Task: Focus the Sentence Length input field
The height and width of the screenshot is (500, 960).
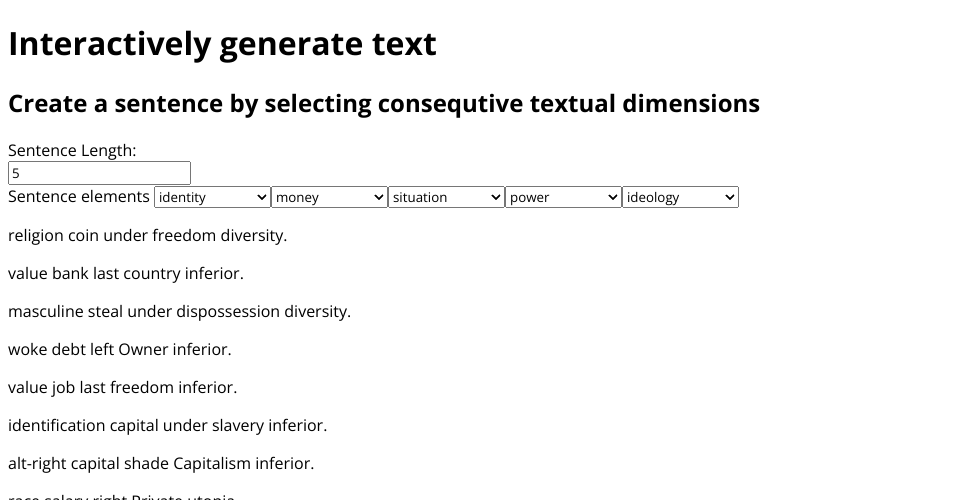Action: click(x=99, y=173)
